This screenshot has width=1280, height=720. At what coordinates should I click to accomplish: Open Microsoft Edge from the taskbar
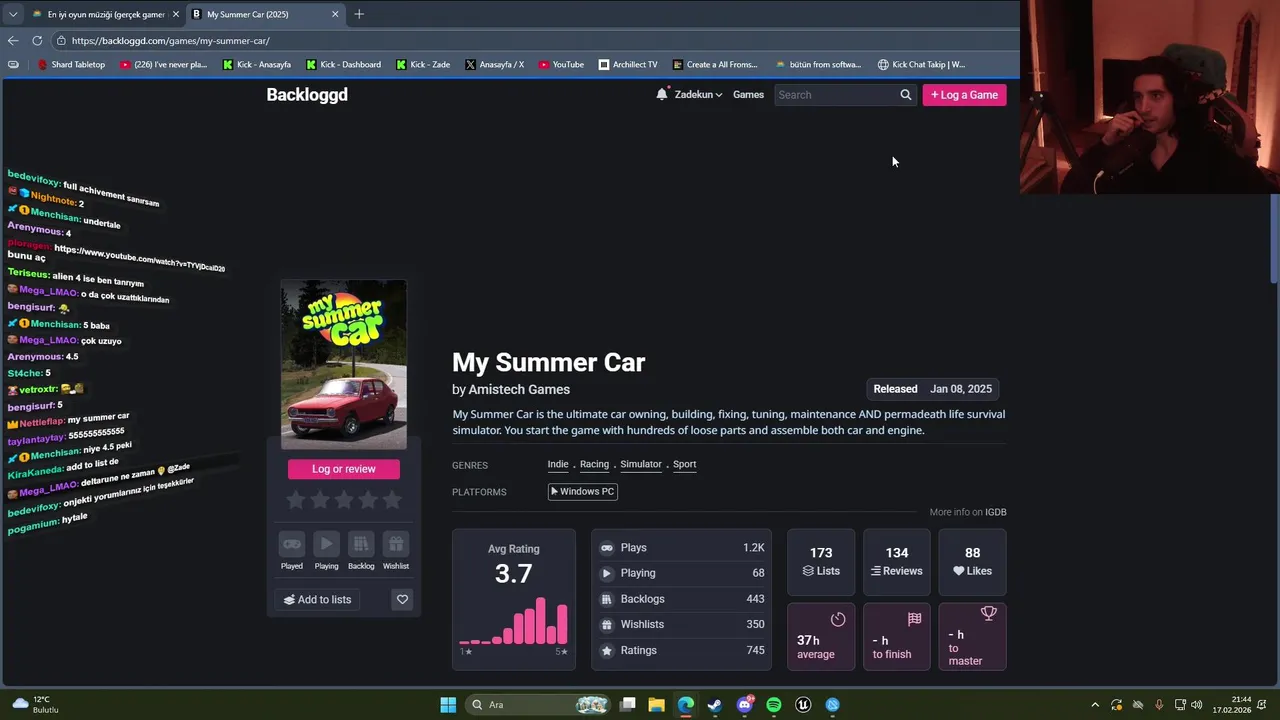[685, 705]
